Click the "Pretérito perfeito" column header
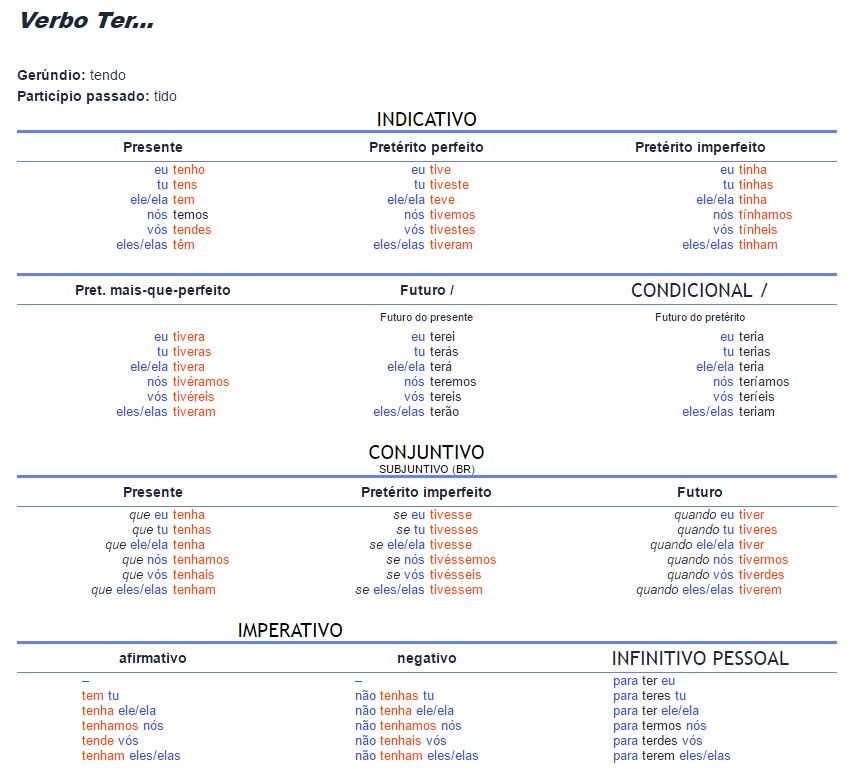 click(x=426, y=147)
